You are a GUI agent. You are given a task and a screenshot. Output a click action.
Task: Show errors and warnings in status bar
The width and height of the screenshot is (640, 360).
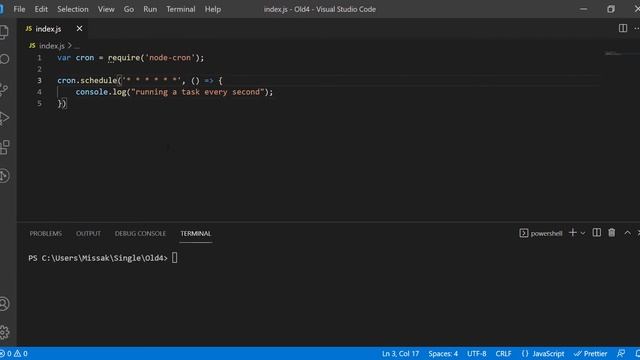pyautogui.click(x=14, y=353)
